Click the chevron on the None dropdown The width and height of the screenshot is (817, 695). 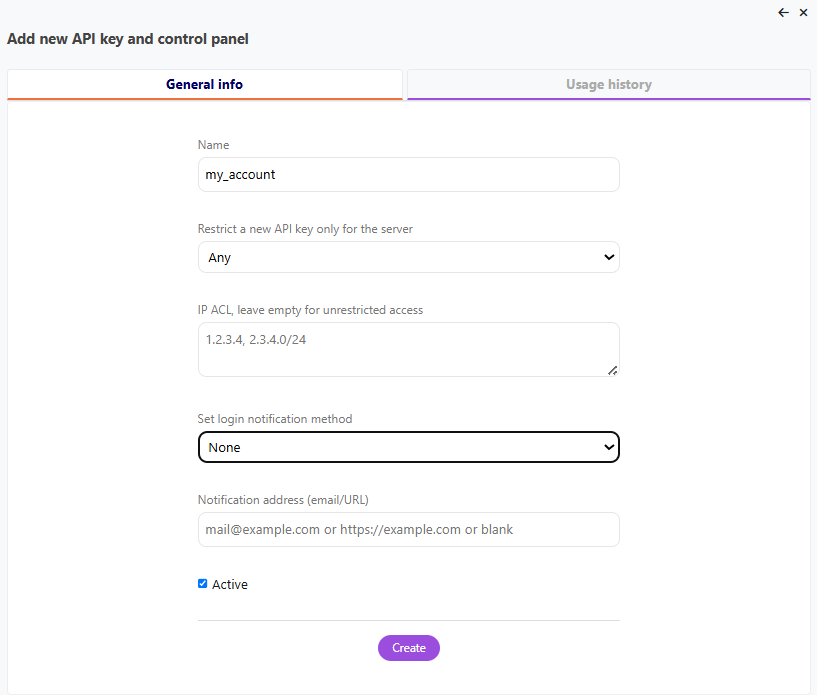click(x=609, y=447)
